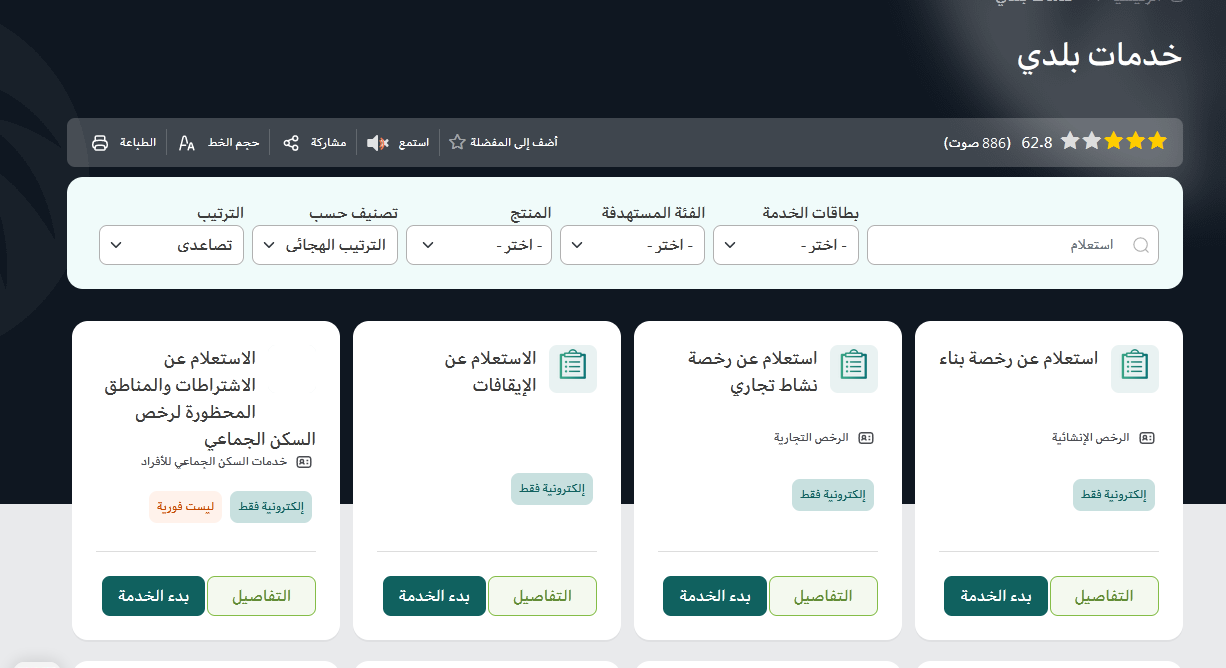
Task: Start service (بدء الخدمة) on السكن الجماعي card
Action: [x=153, y=596]
